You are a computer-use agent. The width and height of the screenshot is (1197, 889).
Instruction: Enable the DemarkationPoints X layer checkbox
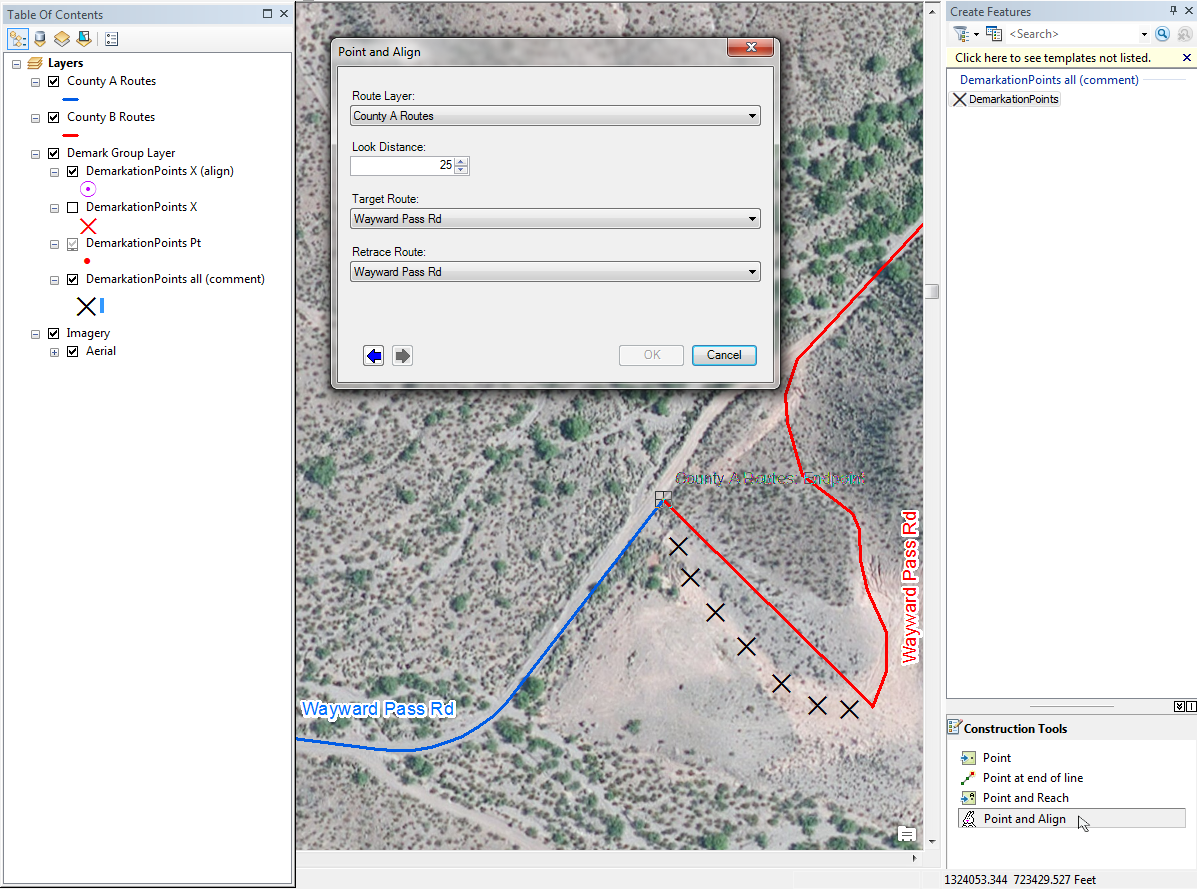(x=73, y=208)
